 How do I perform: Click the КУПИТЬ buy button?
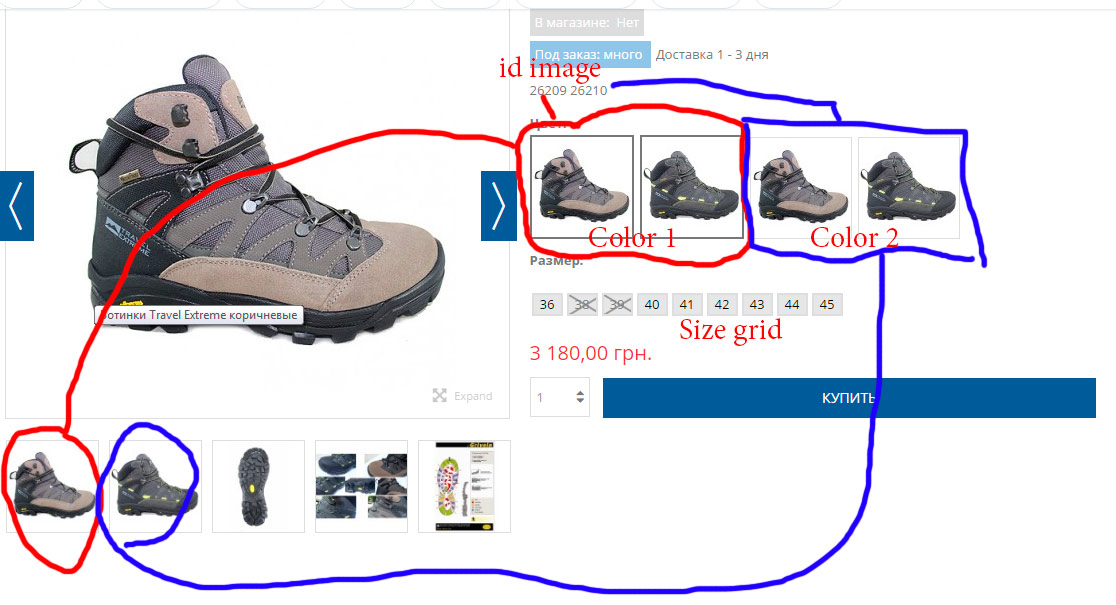click(849, 398)
